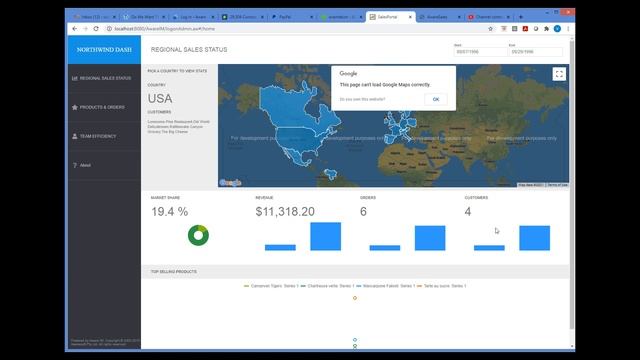This screenshot has width=640, height=360.
Task: Switch to the Log in - Aware tab
Action: tap(192, 17)
